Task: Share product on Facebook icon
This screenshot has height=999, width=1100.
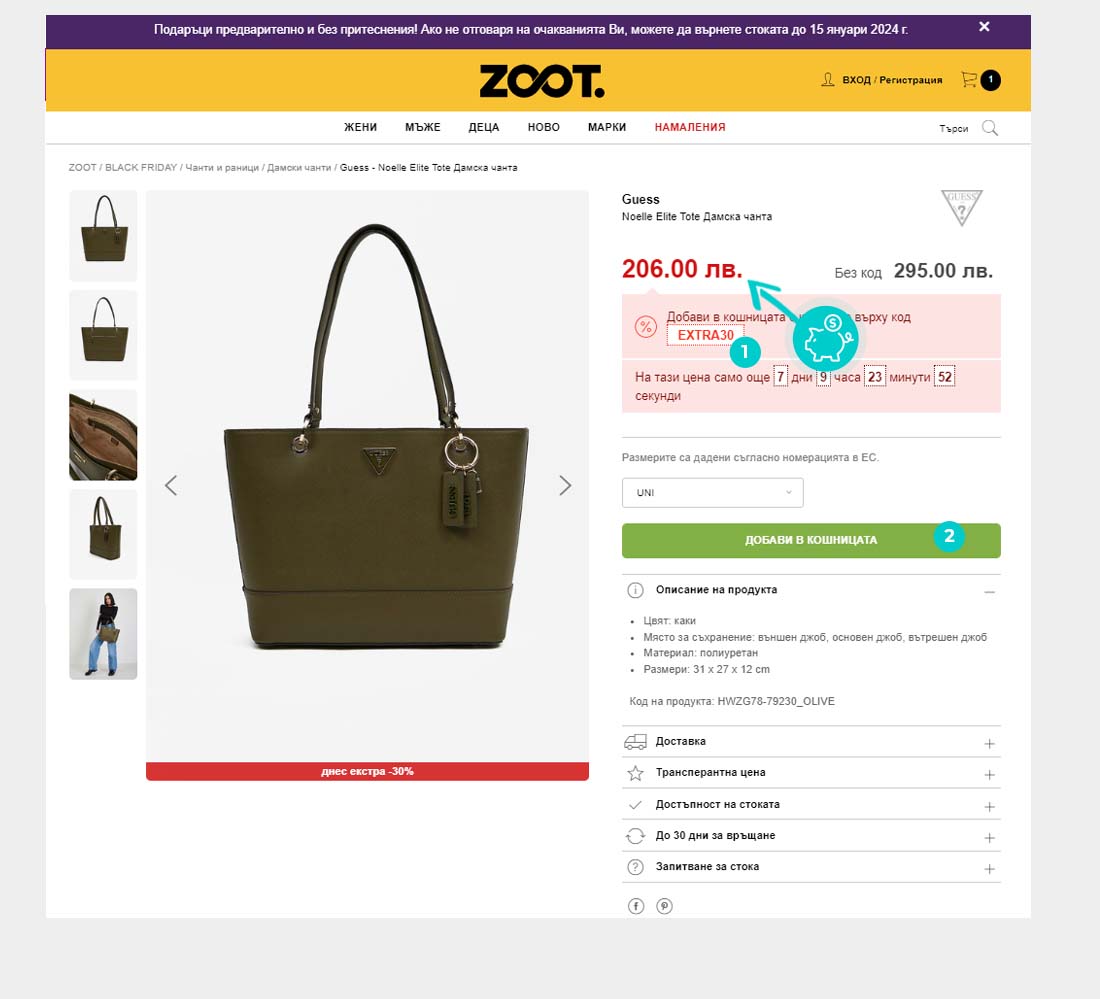Action: point(636,906)
